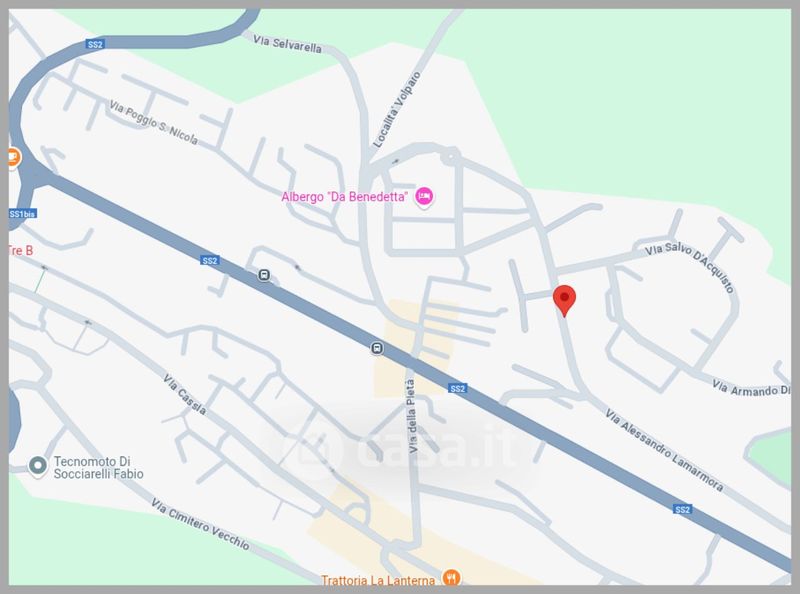
Task: Select the Trattoria La Lanterna restaurant icon
Action: [451, 578]
